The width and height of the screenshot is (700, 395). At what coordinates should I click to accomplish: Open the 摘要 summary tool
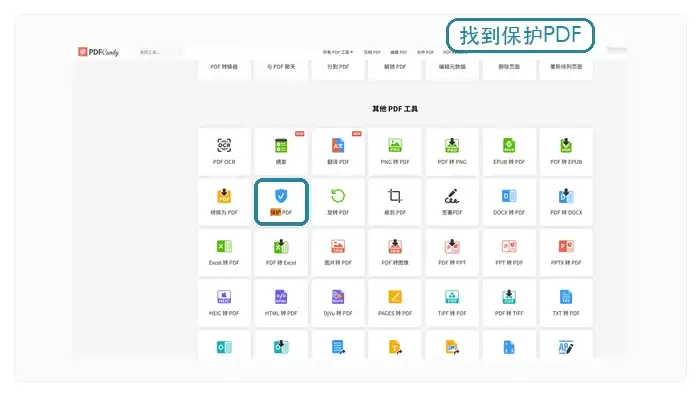281,152
